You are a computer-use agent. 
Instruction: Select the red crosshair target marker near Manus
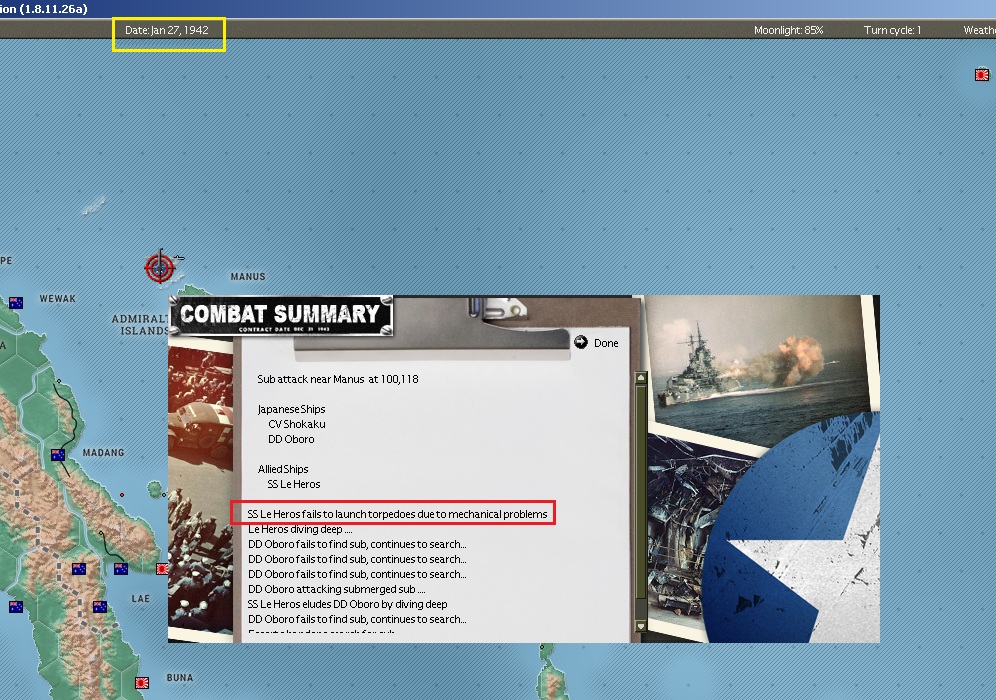[159, 267]
